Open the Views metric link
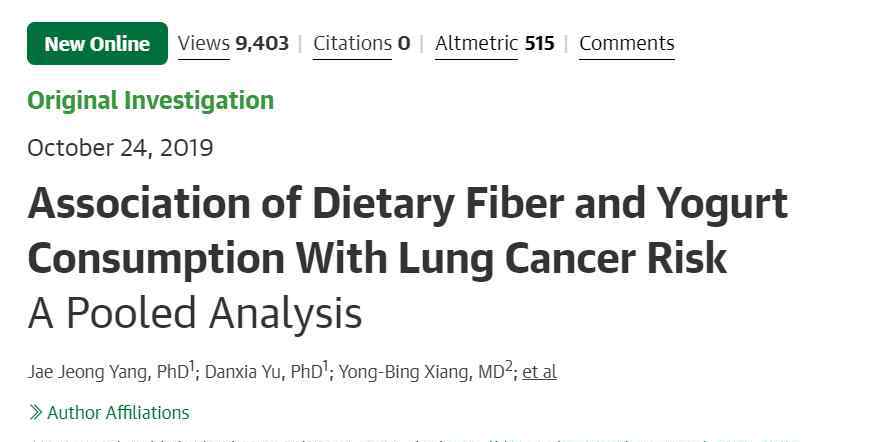 (x=204, y=44)
